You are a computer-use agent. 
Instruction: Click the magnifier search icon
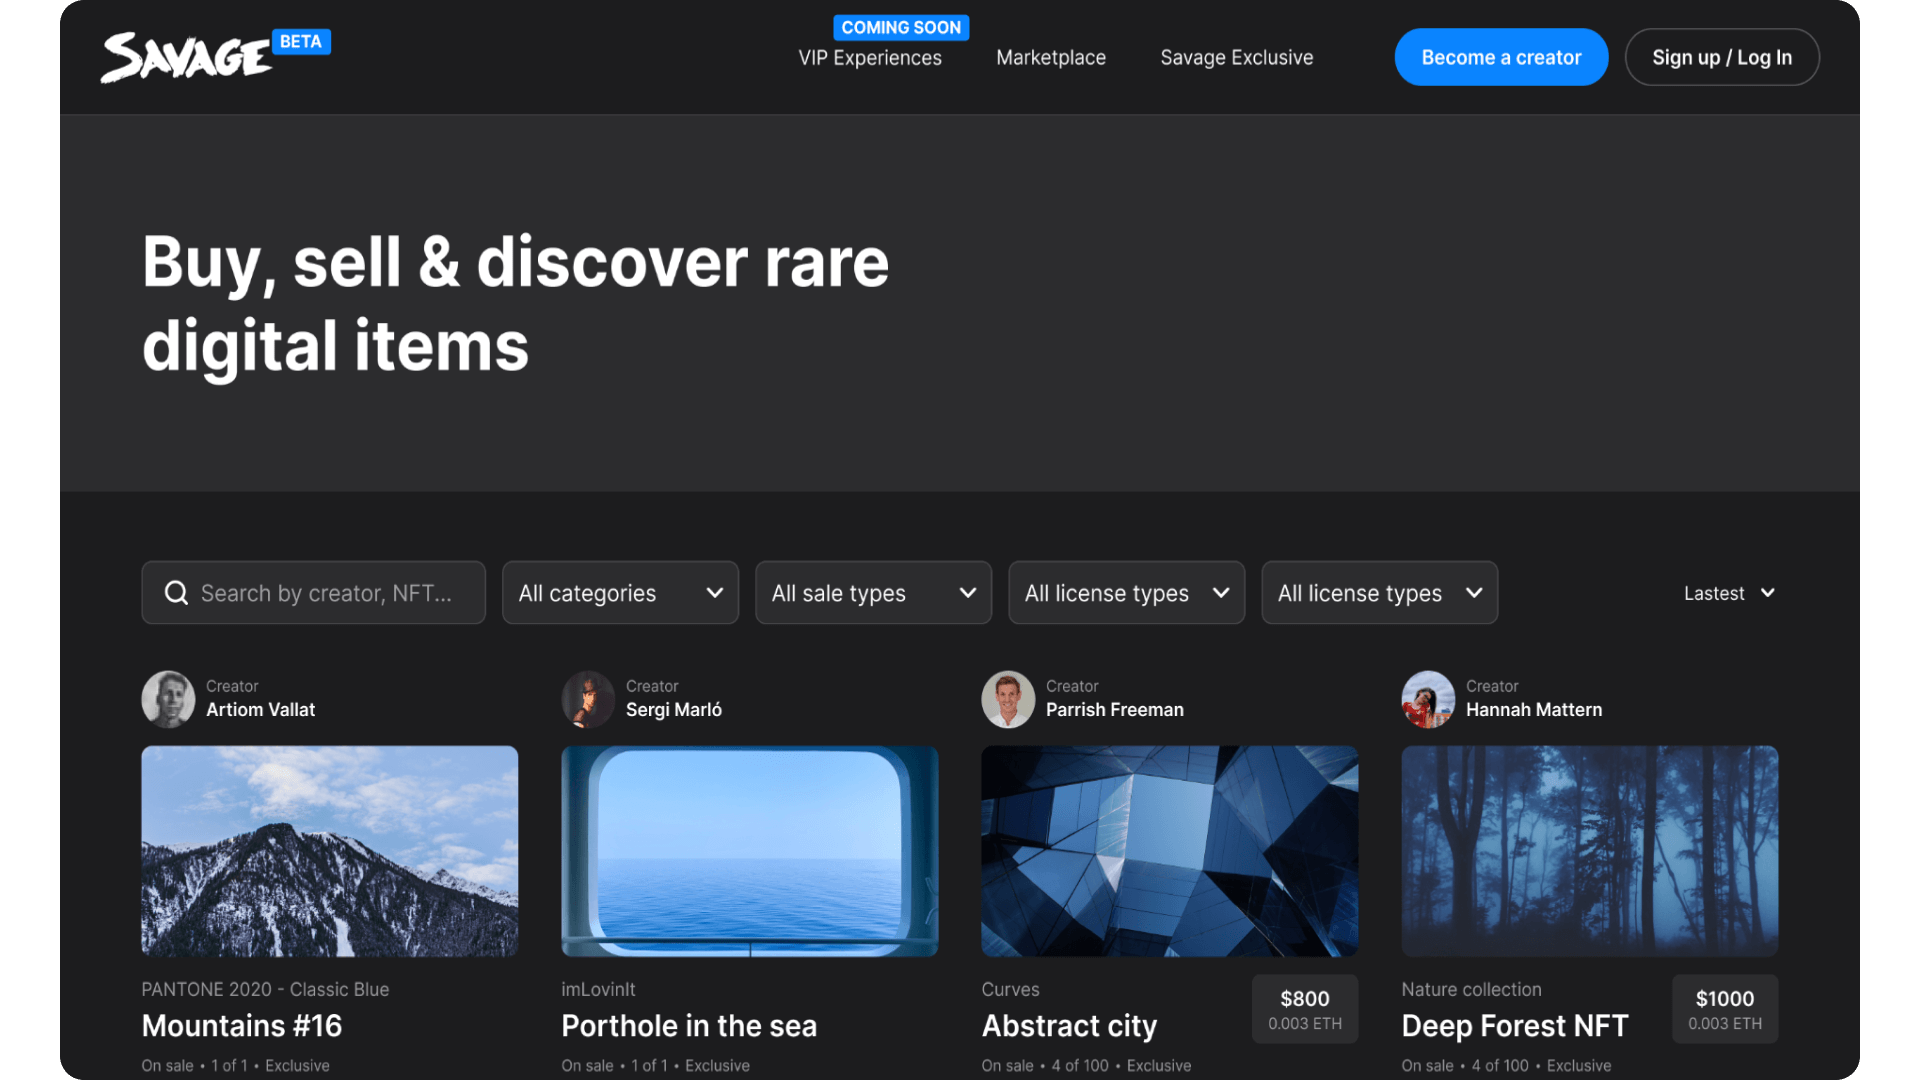[x=176, y=593]
